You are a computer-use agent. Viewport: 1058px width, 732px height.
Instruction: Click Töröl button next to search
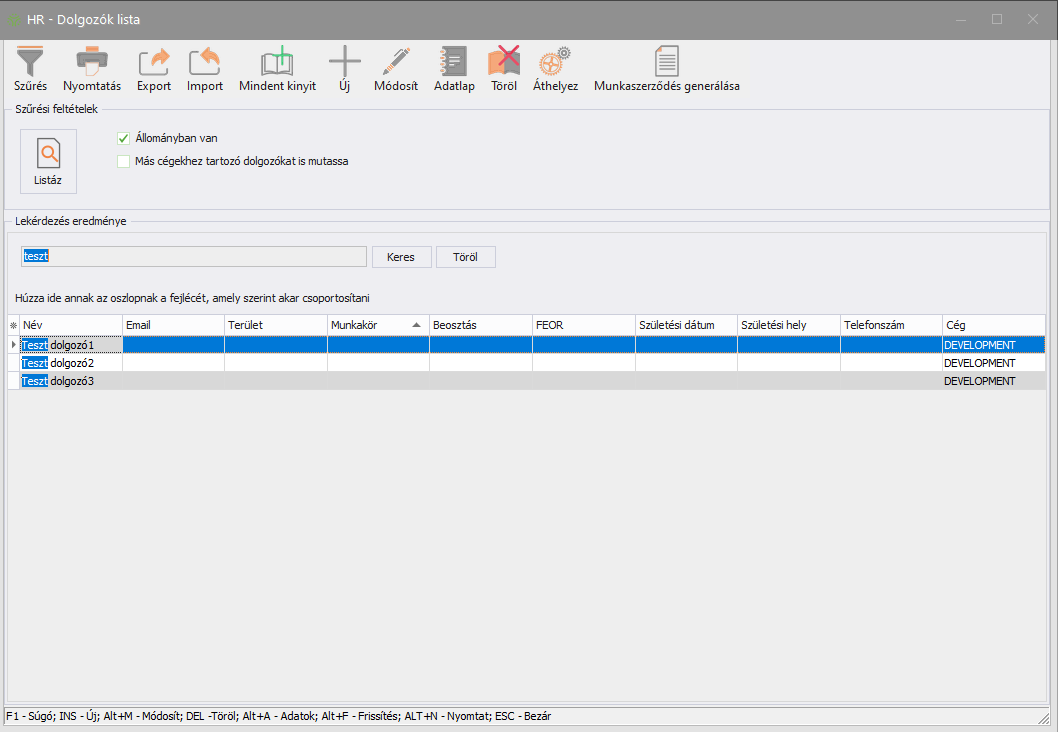click(465, 257)
